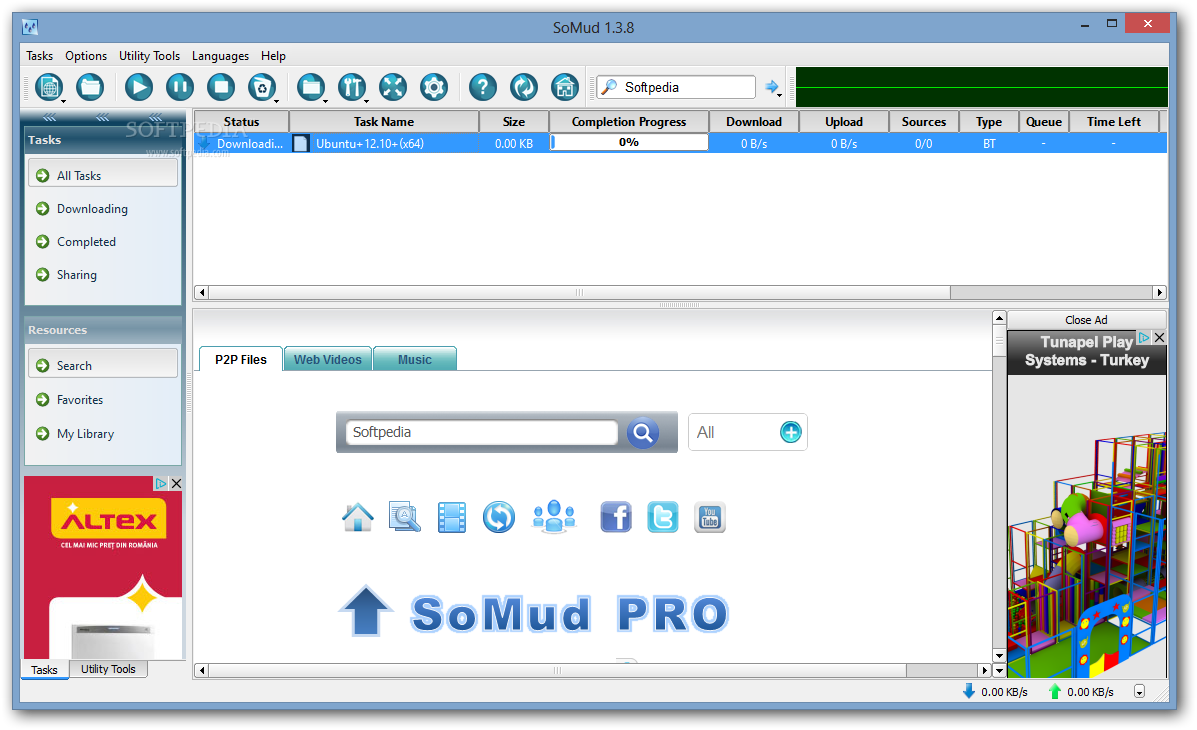The image size is (1197, 730).
Task: Open settings via the gear toolbar icon
Action: (434, 87)
